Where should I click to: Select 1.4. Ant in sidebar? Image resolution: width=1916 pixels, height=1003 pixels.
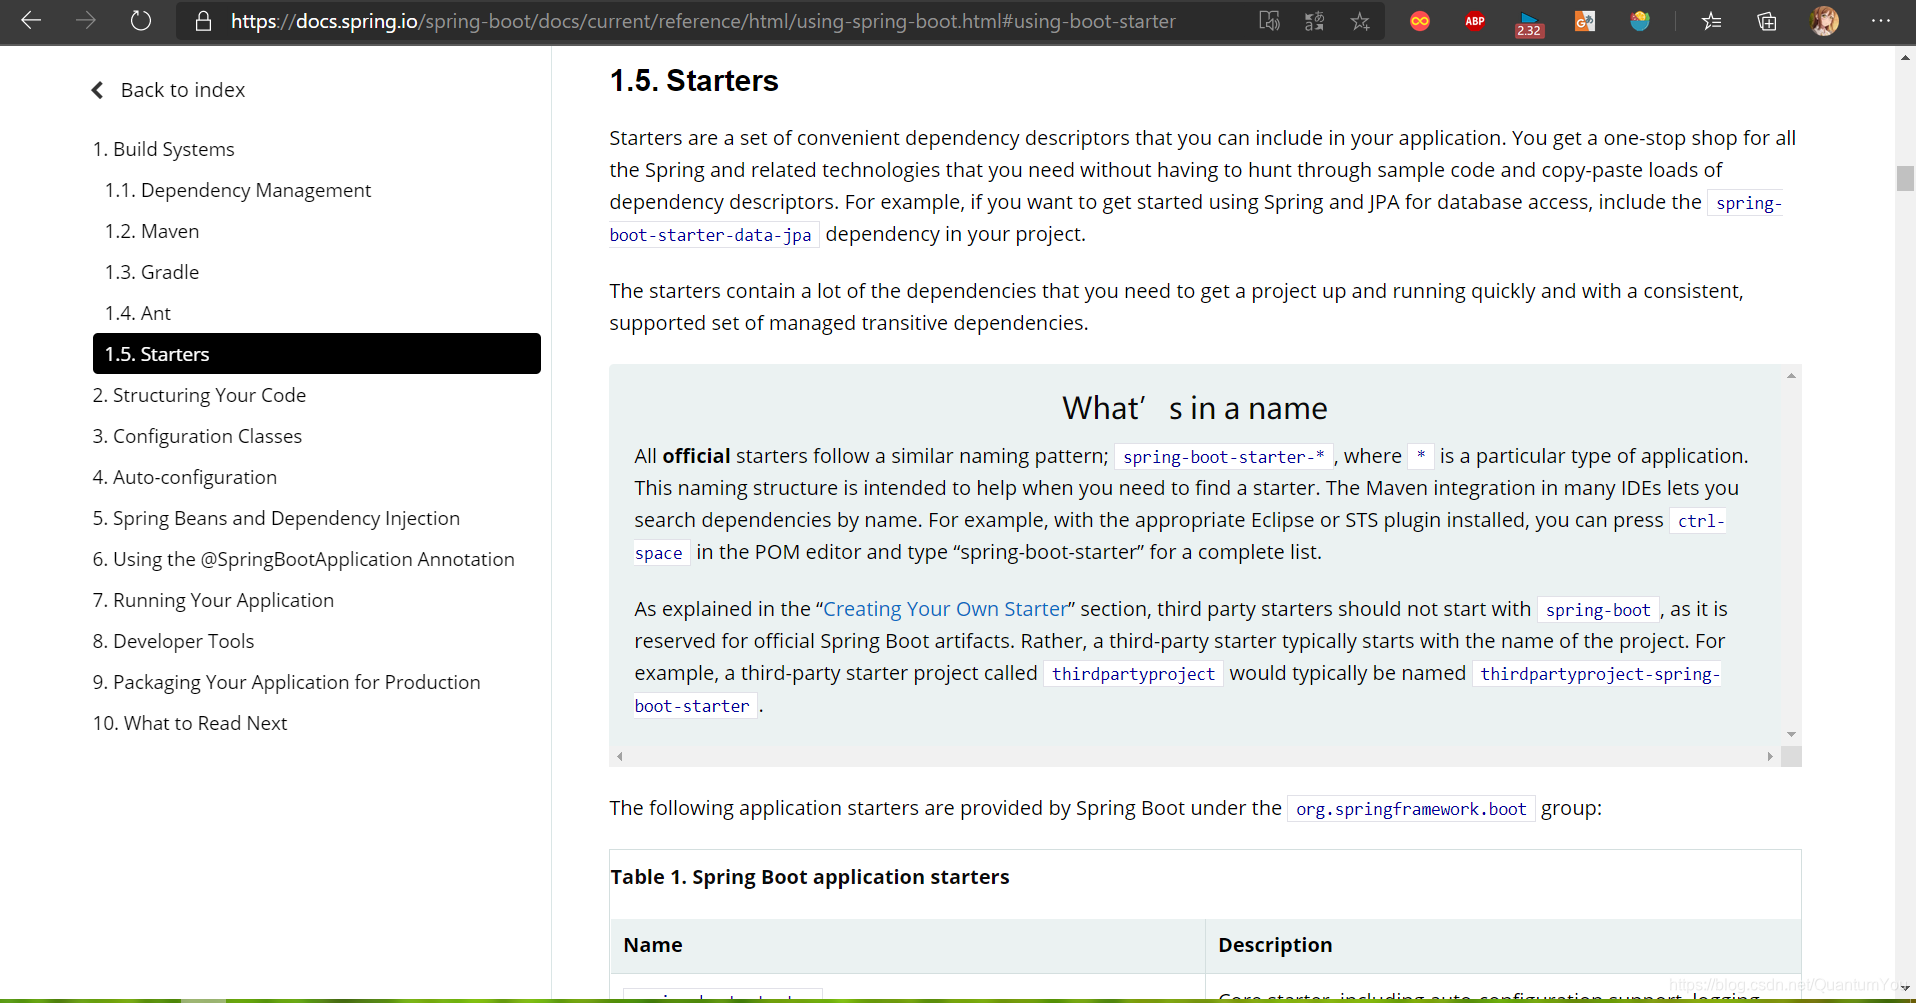[x=138, y=313]
